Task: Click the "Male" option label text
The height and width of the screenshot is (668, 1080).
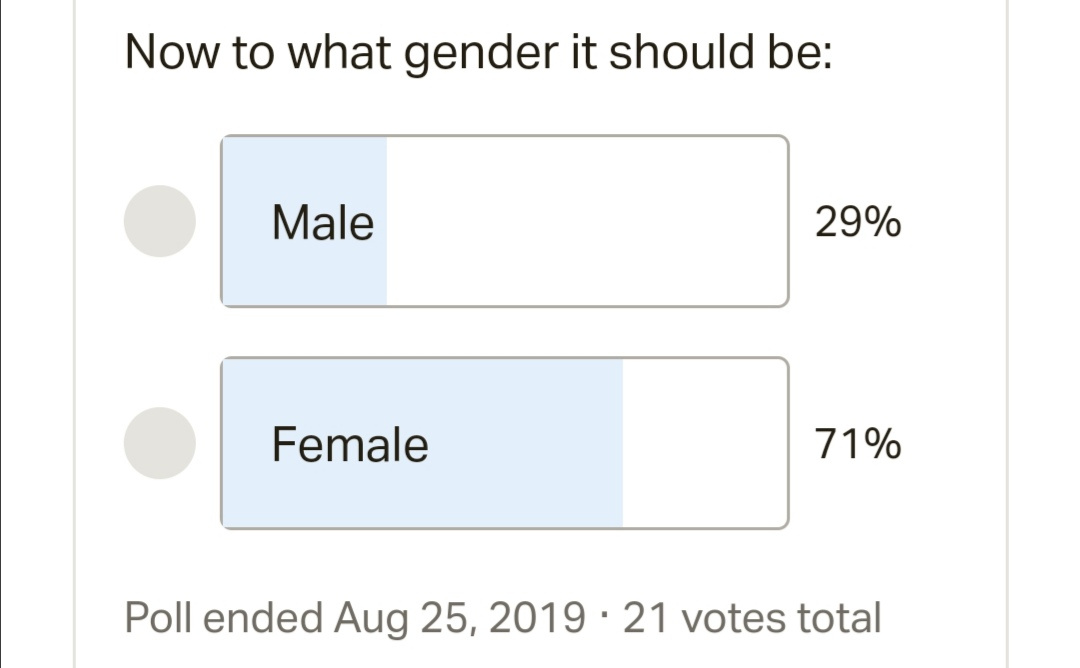Action: (322, 222)
